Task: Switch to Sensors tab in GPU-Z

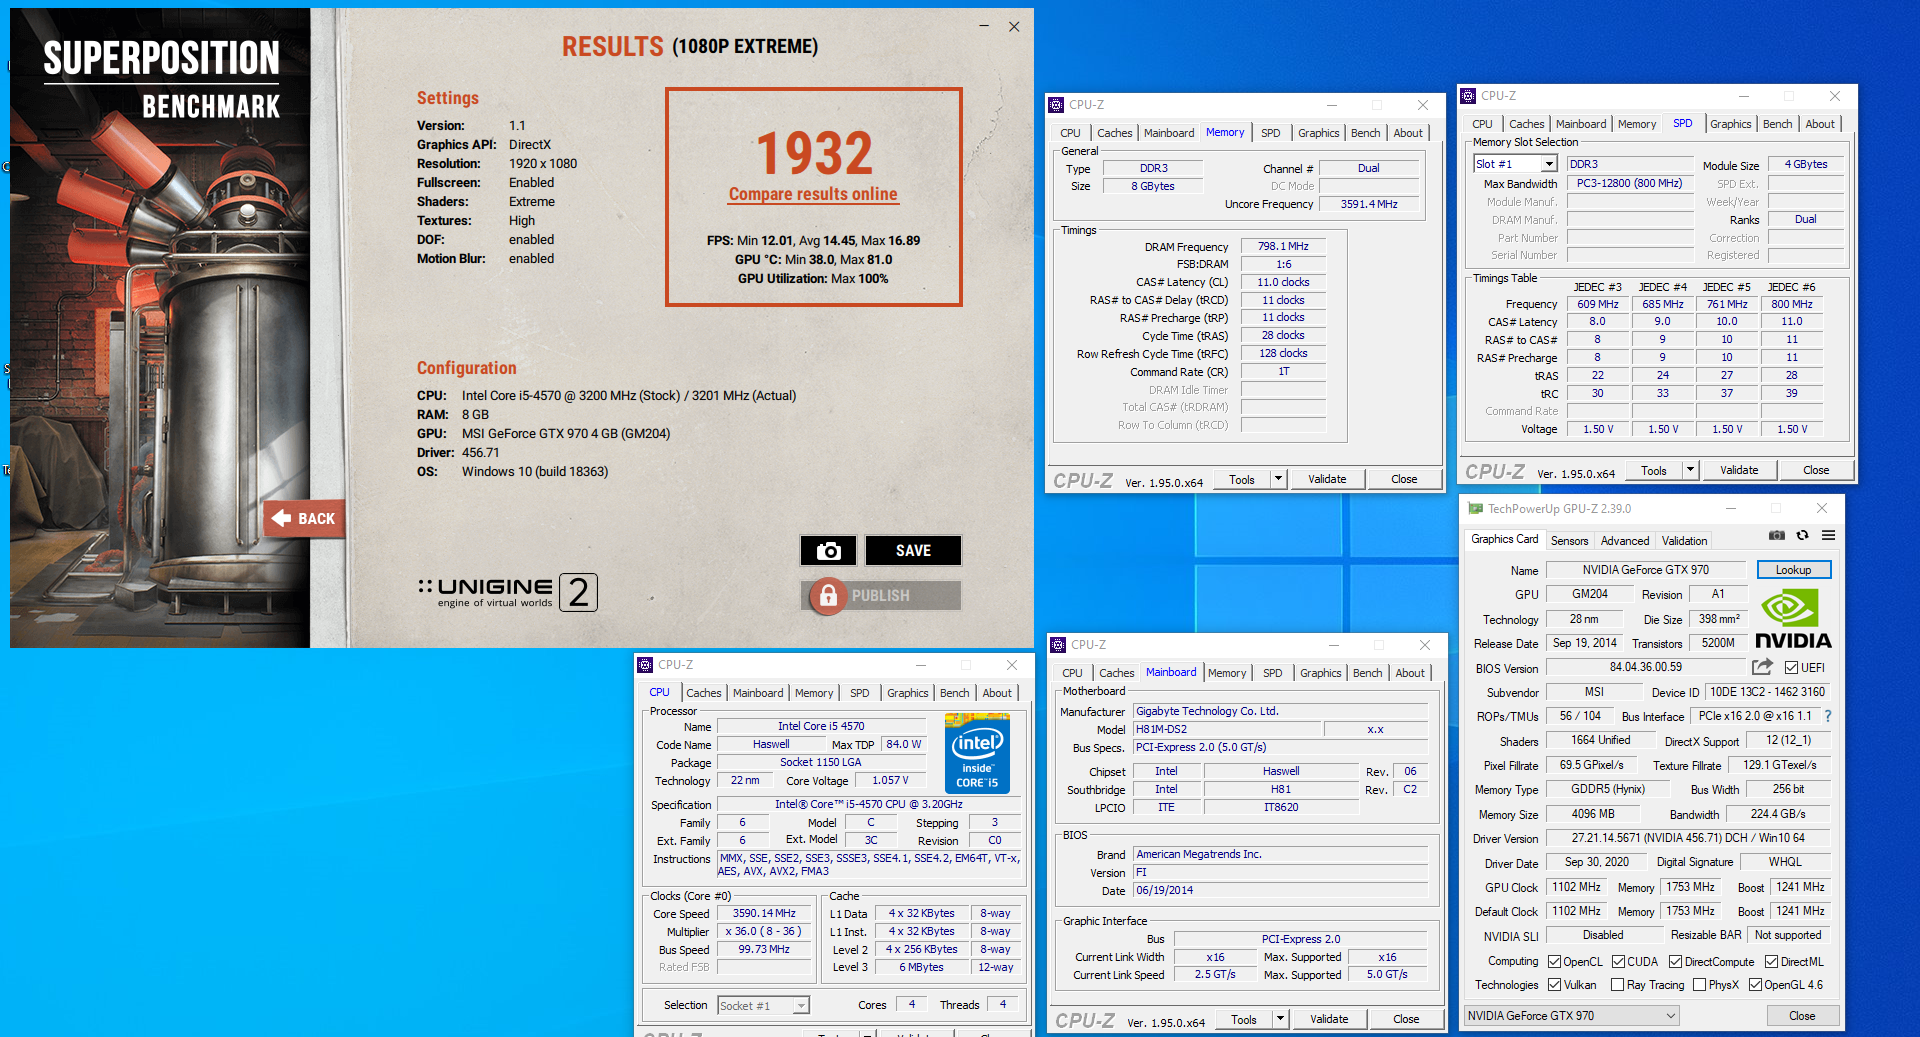Action: pyautogui.click(x=1569, y=541)
